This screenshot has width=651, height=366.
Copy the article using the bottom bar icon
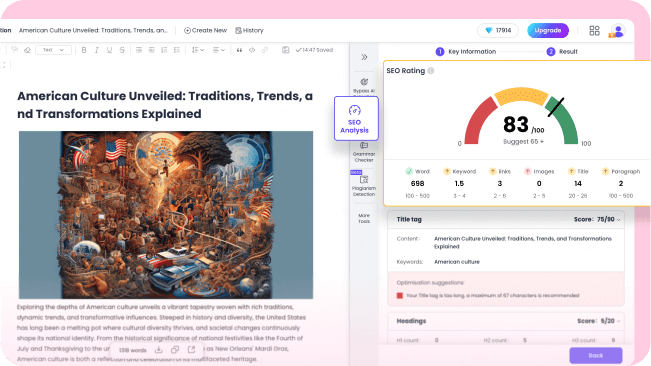click(175, 350)
